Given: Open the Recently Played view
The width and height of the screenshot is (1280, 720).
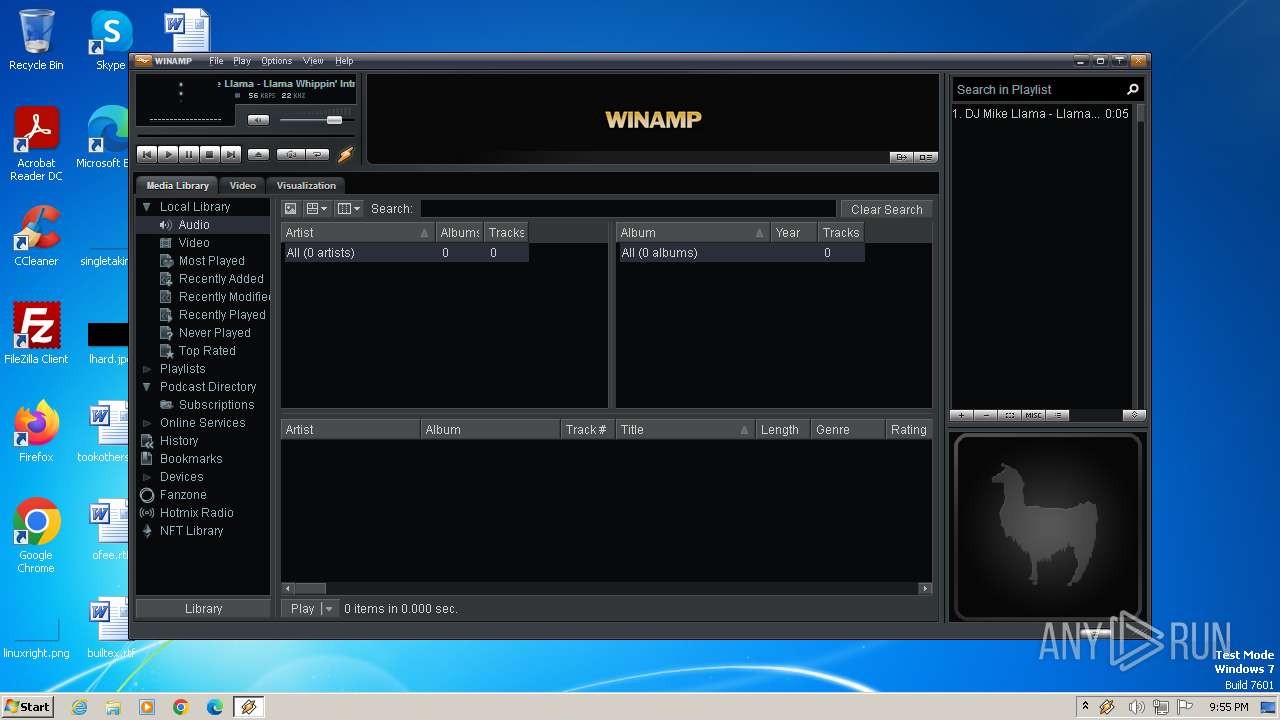Looking at the screenshot, I should point(222,315).
